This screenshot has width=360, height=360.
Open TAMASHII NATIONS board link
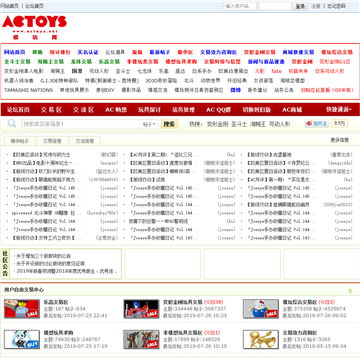(28, 90)
